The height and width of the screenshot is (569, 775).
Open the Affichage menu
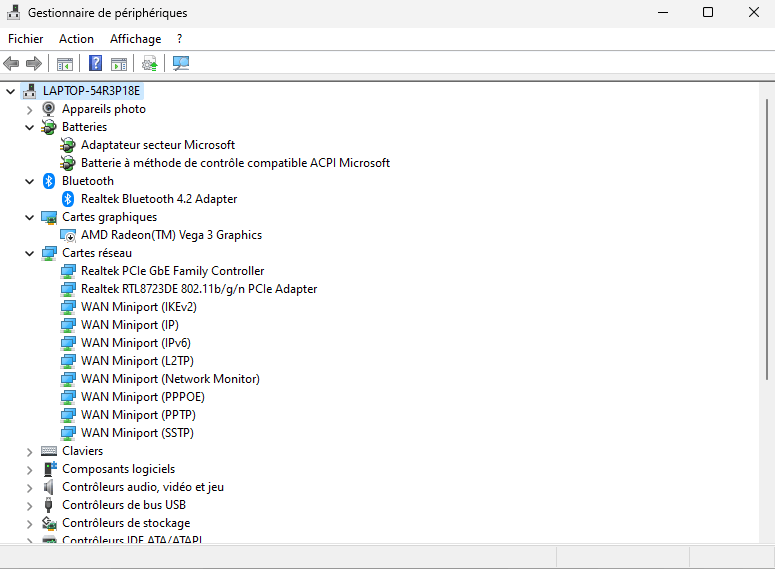(135, 39)
